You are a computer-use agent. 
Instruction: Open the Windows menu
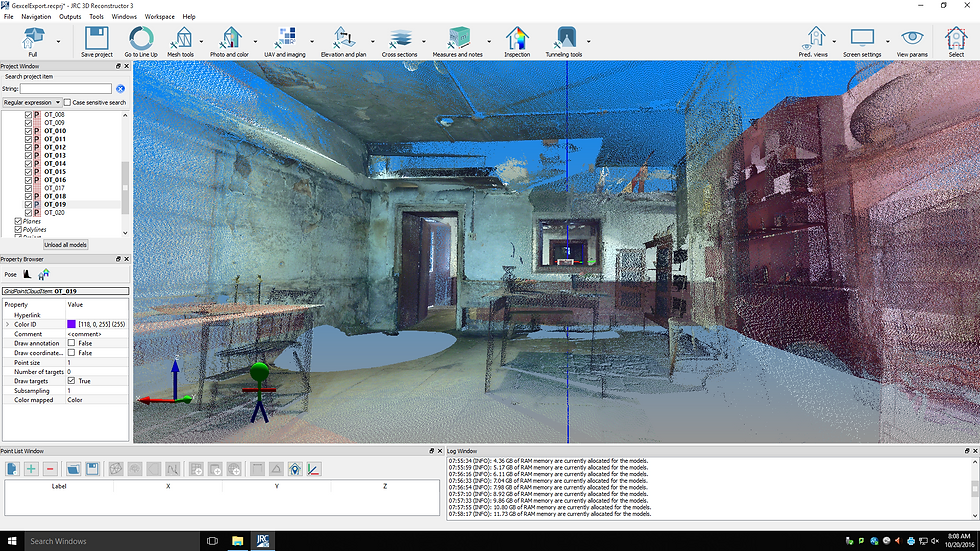[x=124, y=17]
